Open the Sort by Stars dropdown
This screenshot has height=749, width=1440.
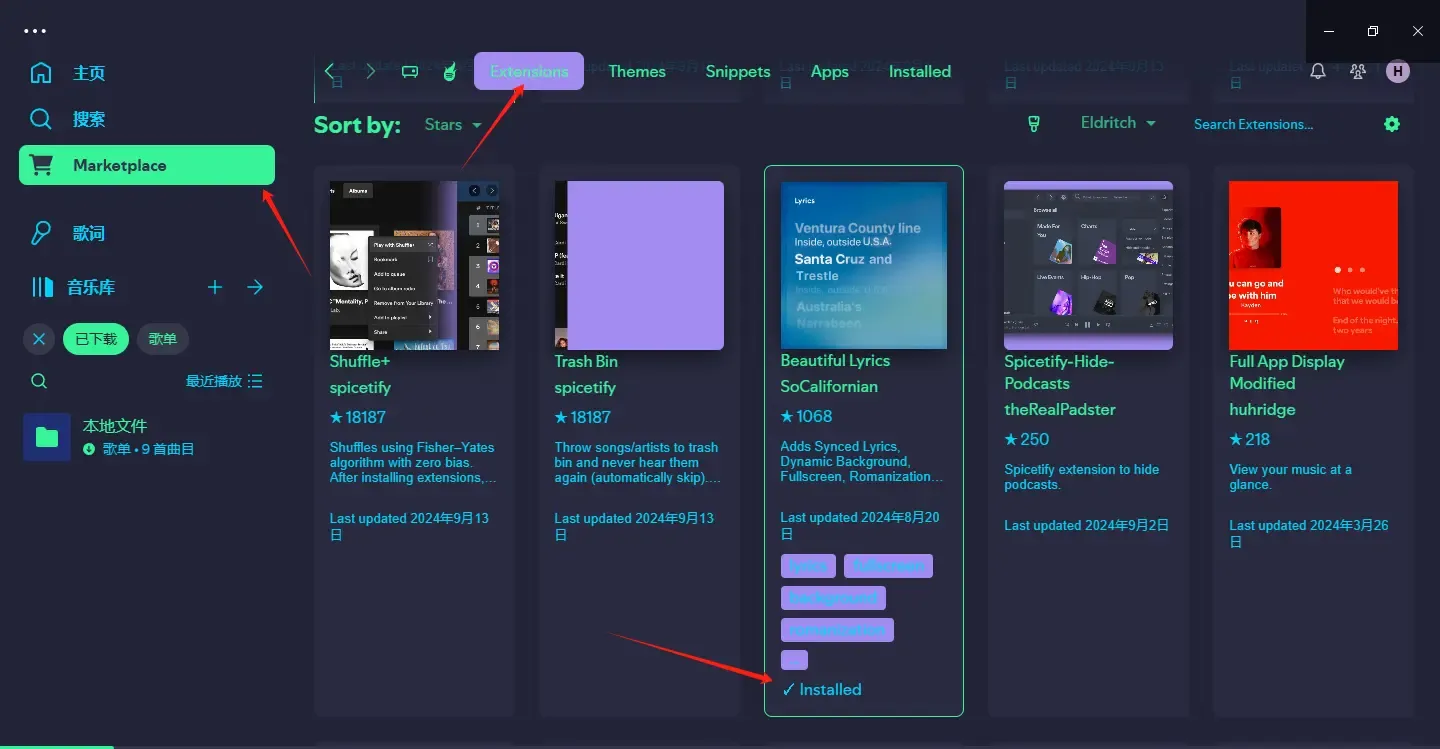pos(453,125)
